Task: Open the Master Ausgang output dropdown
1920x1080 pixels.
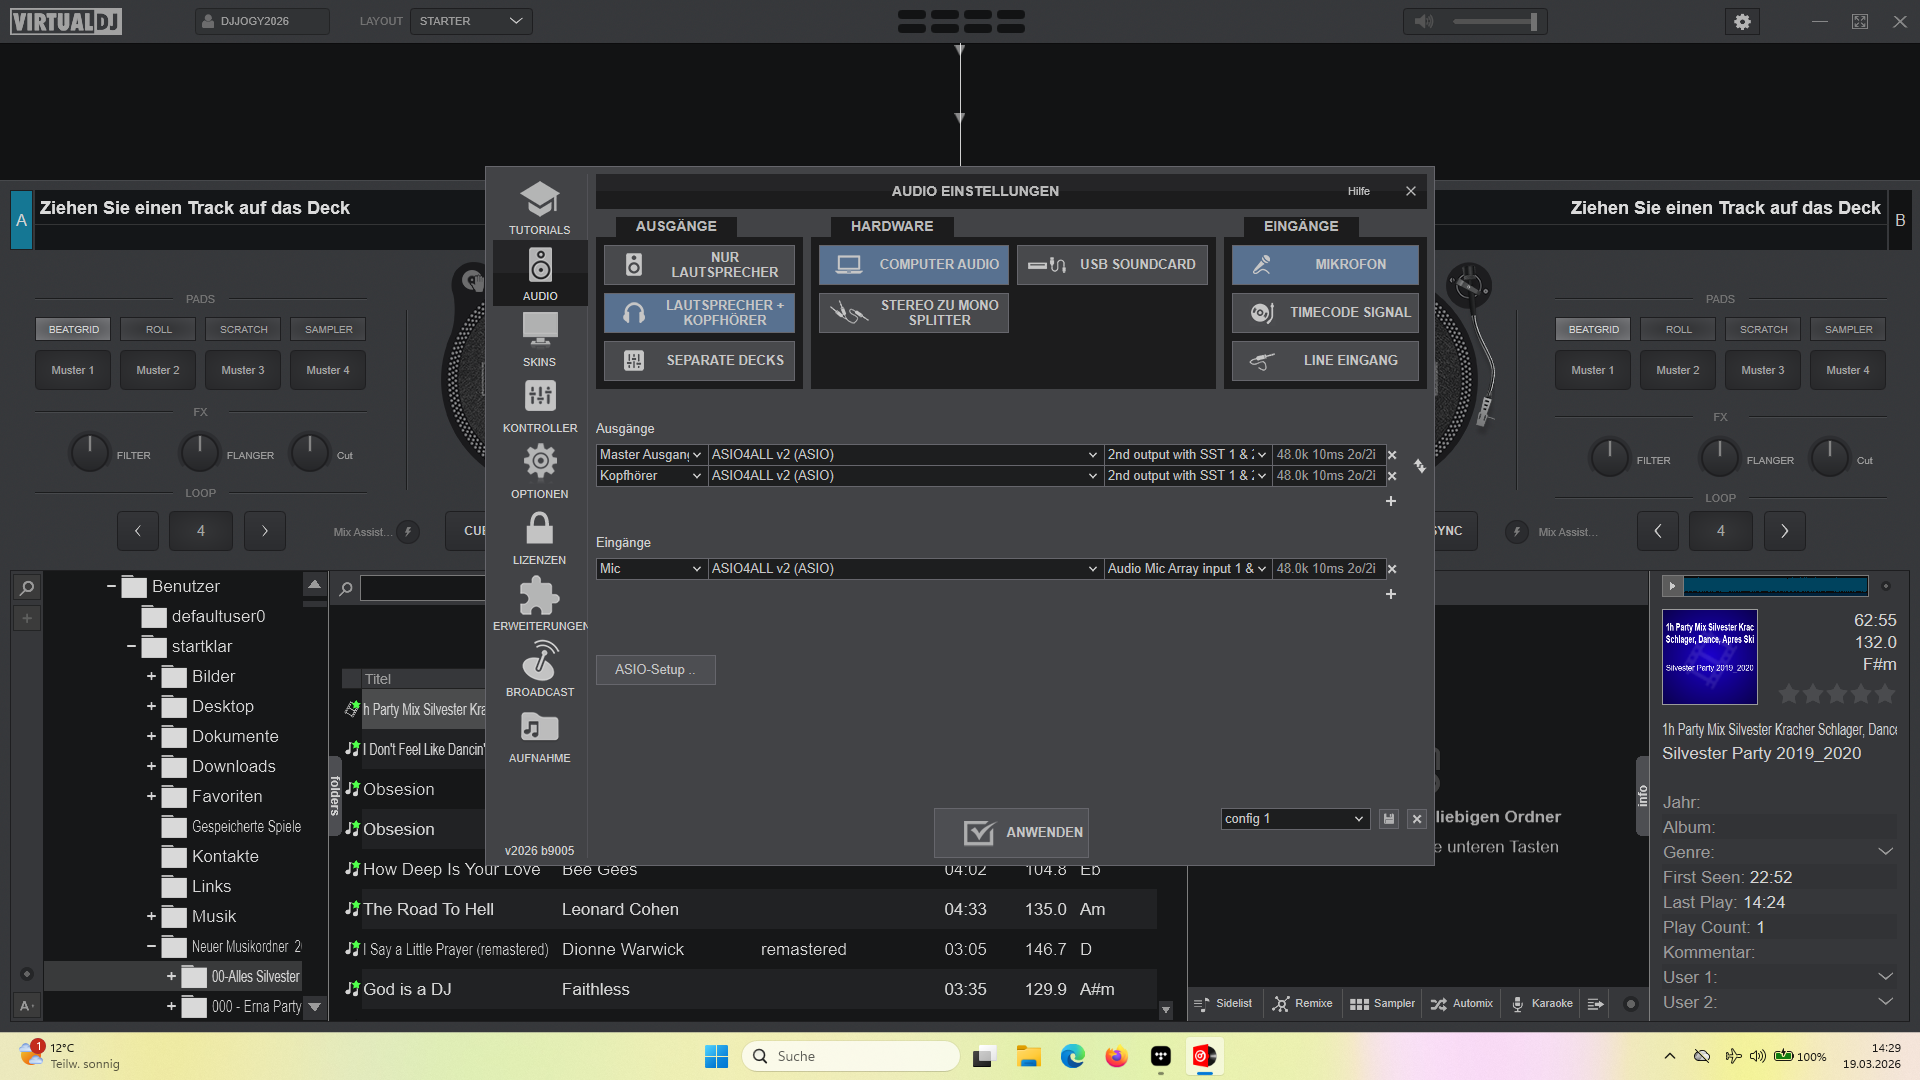Action: coord(651,455)
